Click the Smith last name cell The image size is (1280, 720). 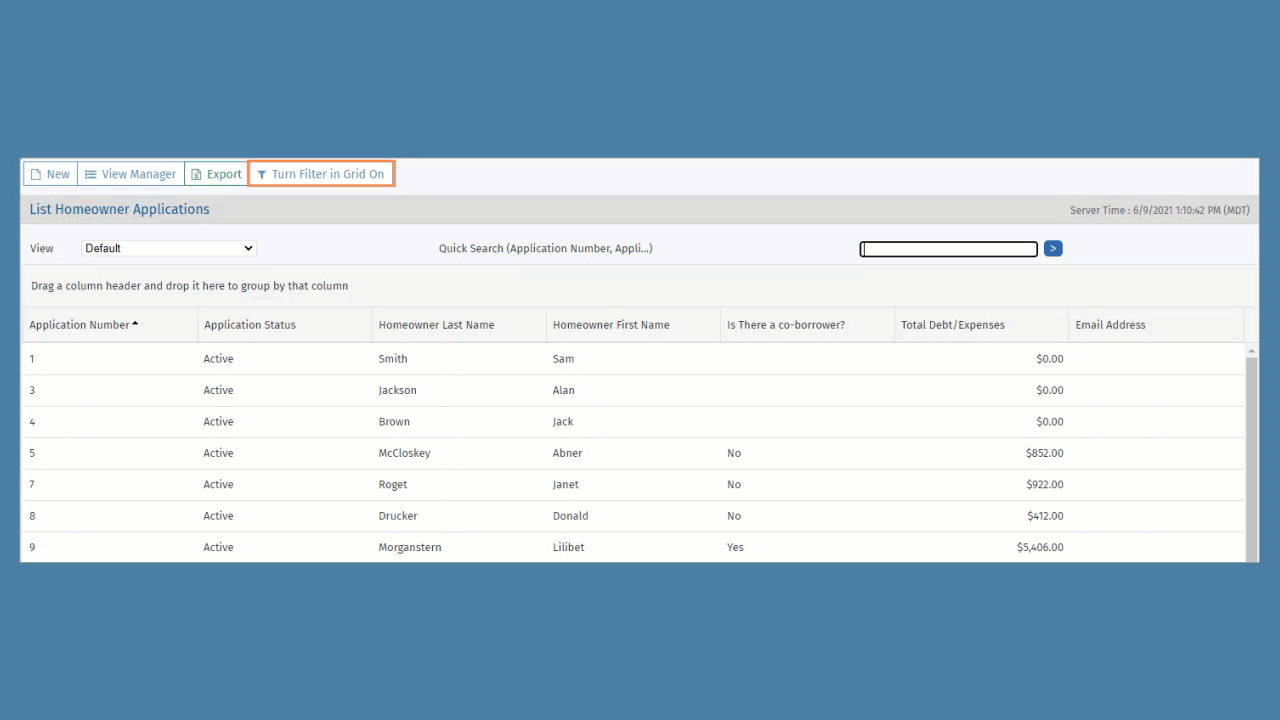pyautogui.click(x=393, y=359)
